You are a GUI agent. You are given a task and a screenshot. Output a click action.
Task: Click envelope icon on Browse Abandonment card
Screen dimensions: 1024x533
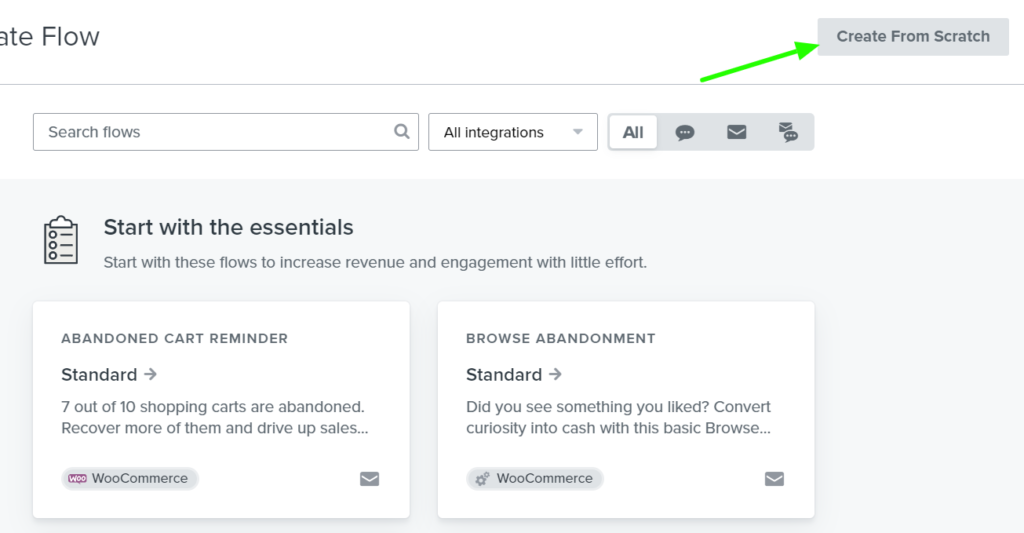point(775,479)
